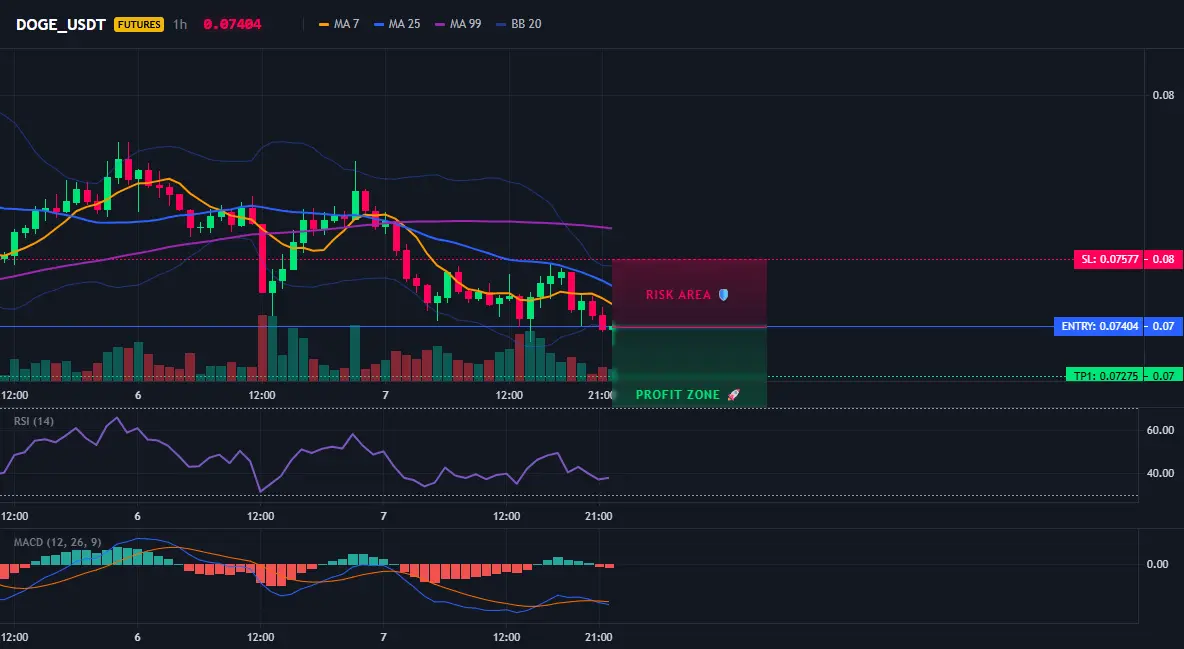Click the SL: 0.07577 price label

point(1108,259)
